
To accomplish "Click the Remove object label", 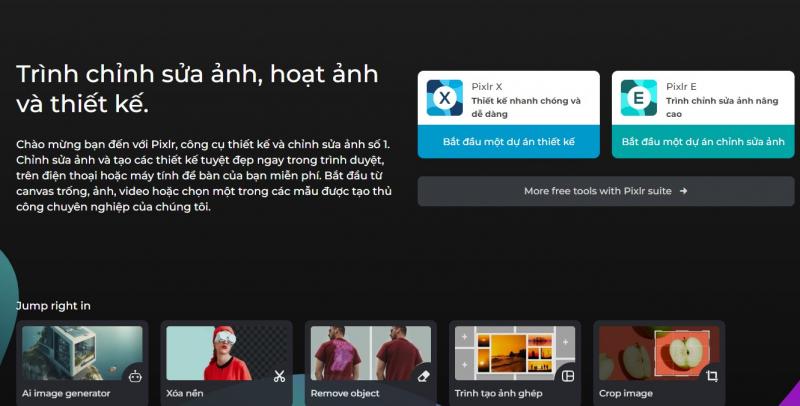I will coord(345,393).
